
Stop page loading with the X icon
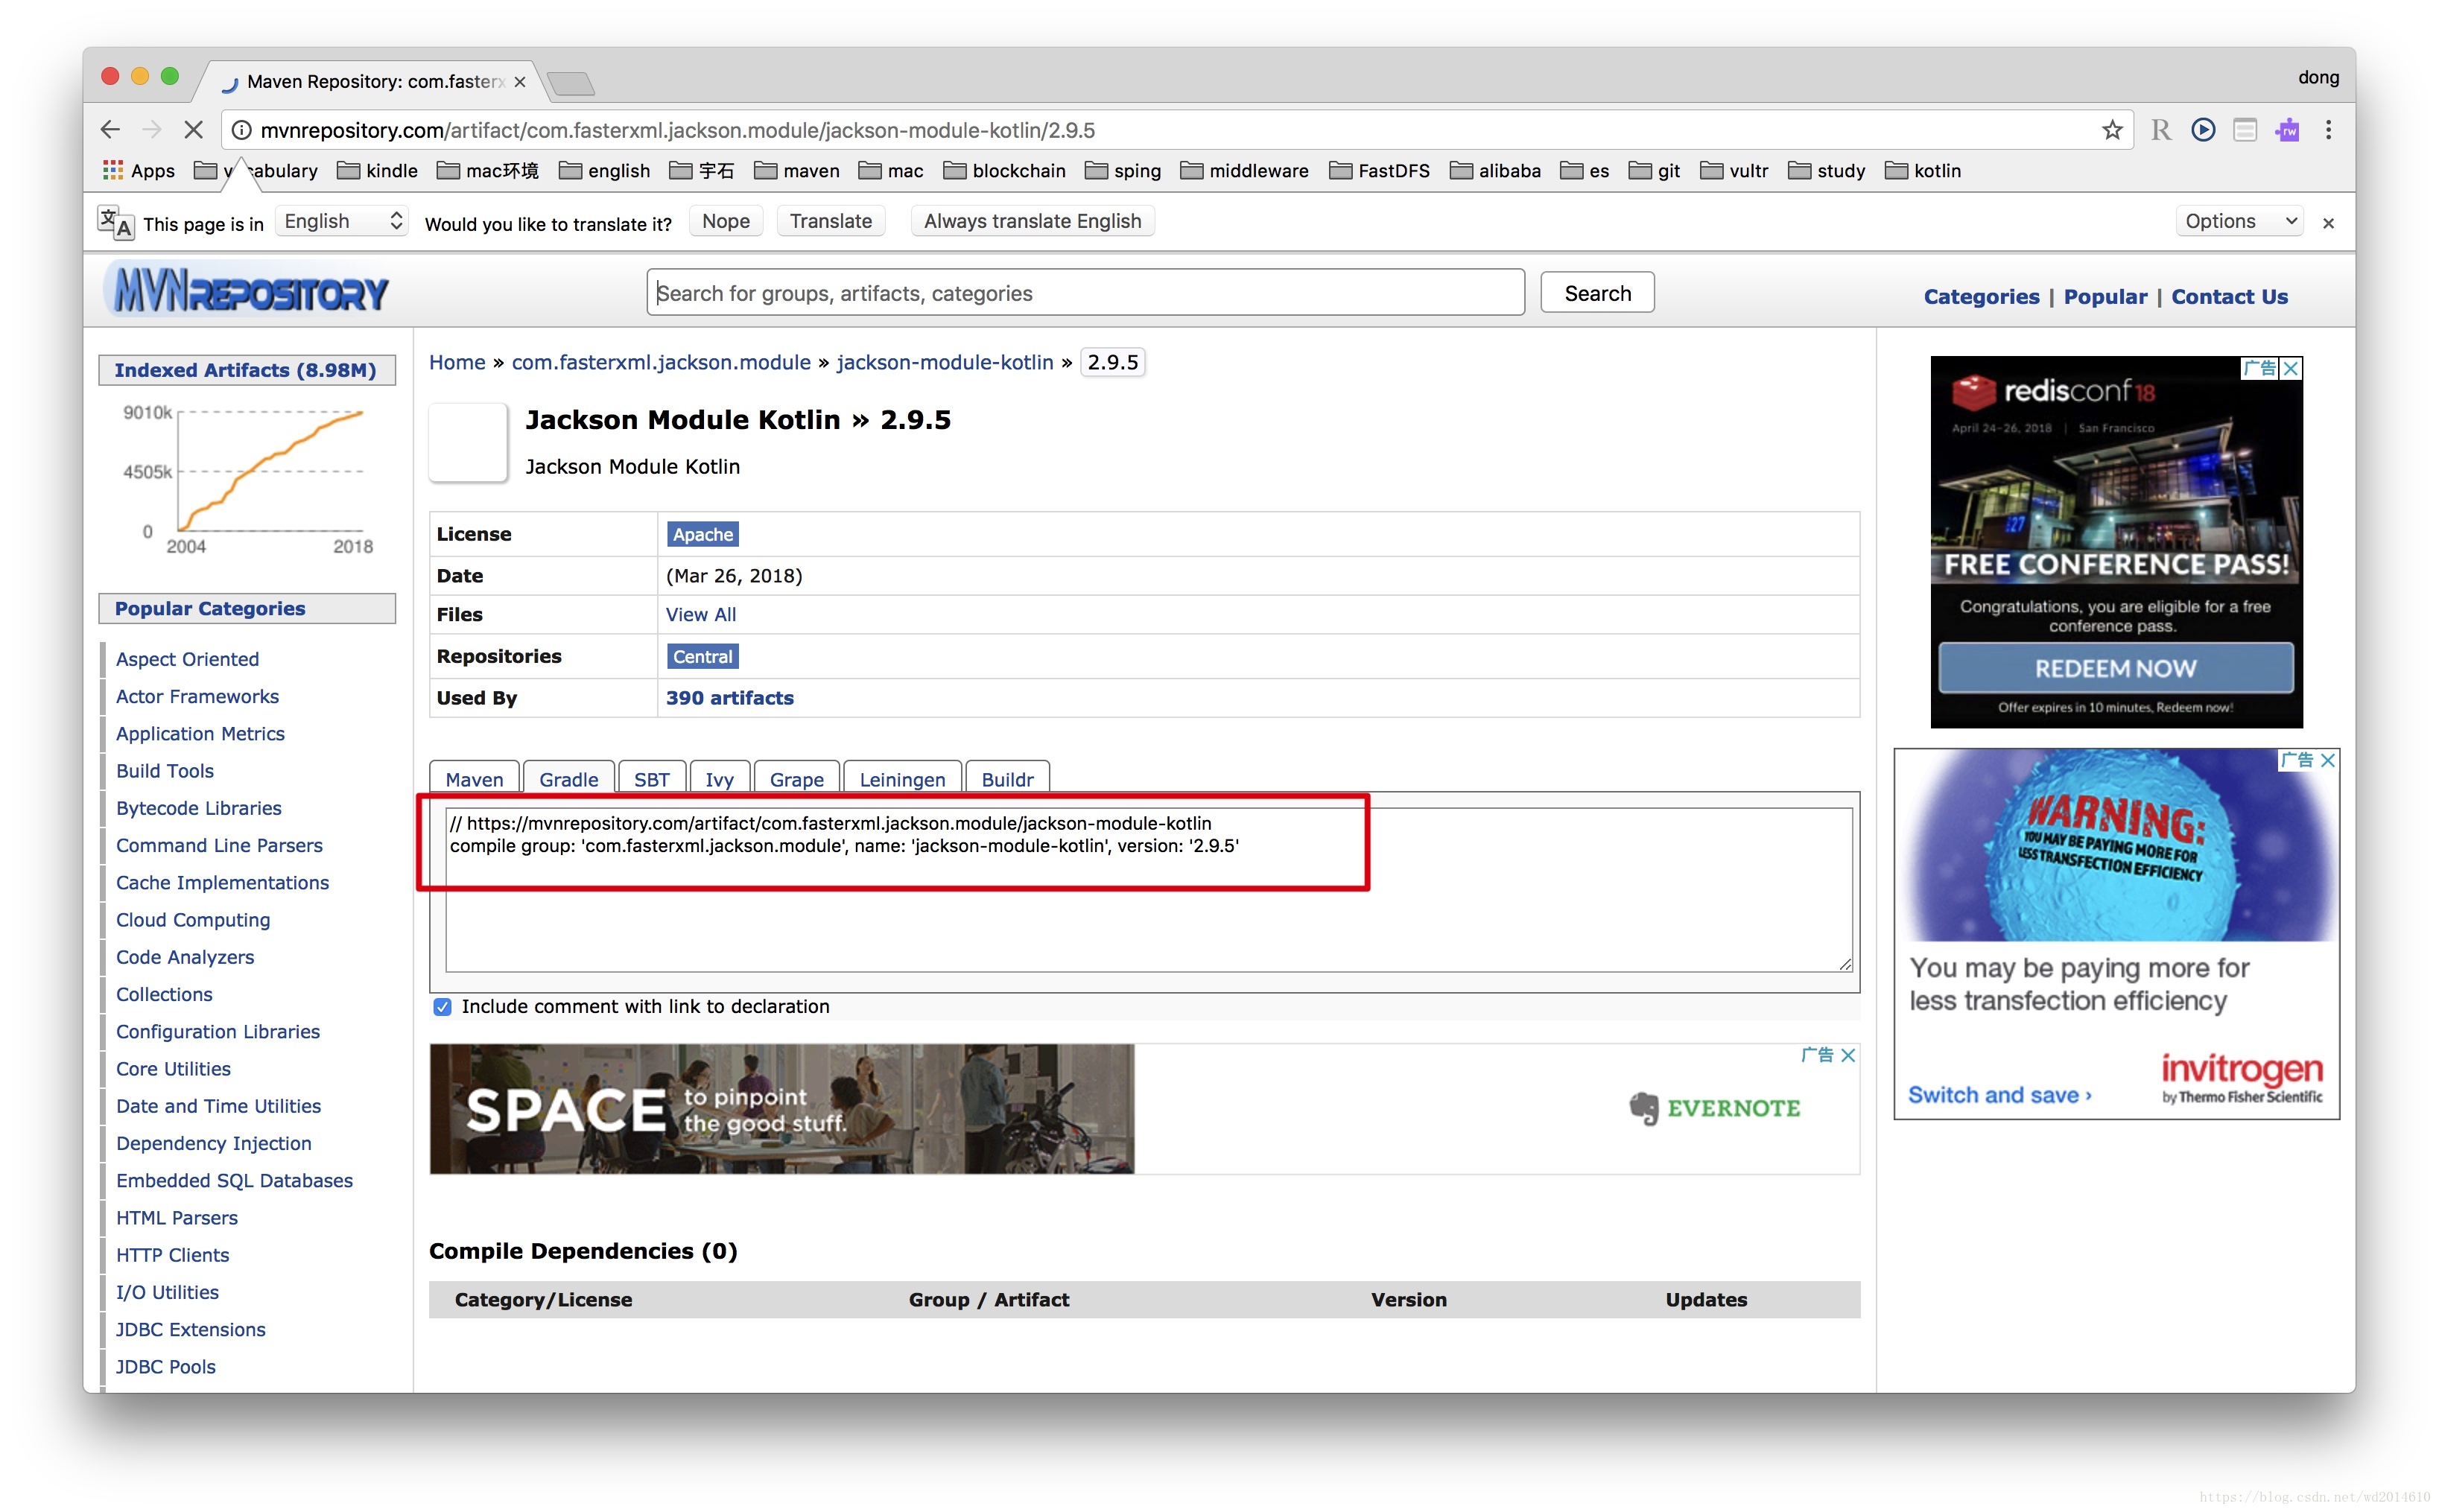click(x=194, y=130)
